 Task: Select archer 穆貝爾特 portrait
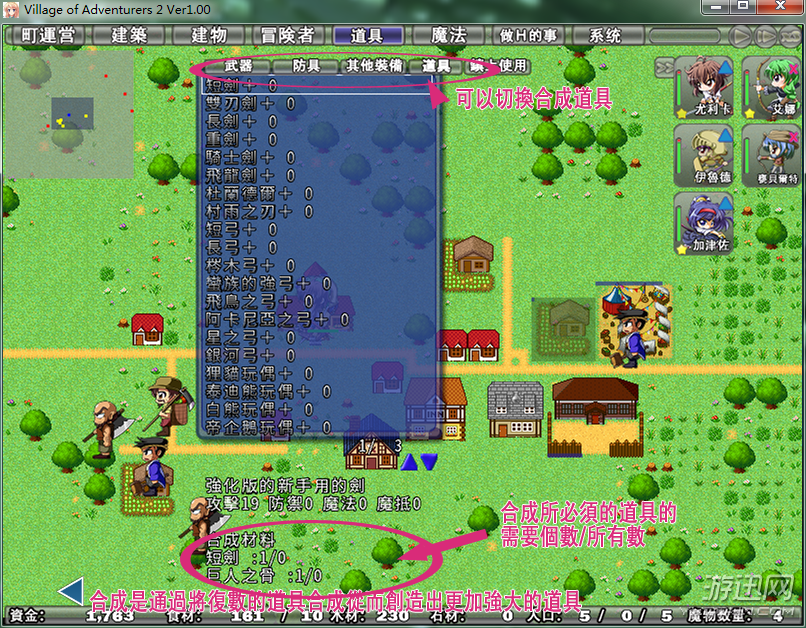[x=773, y=155]
